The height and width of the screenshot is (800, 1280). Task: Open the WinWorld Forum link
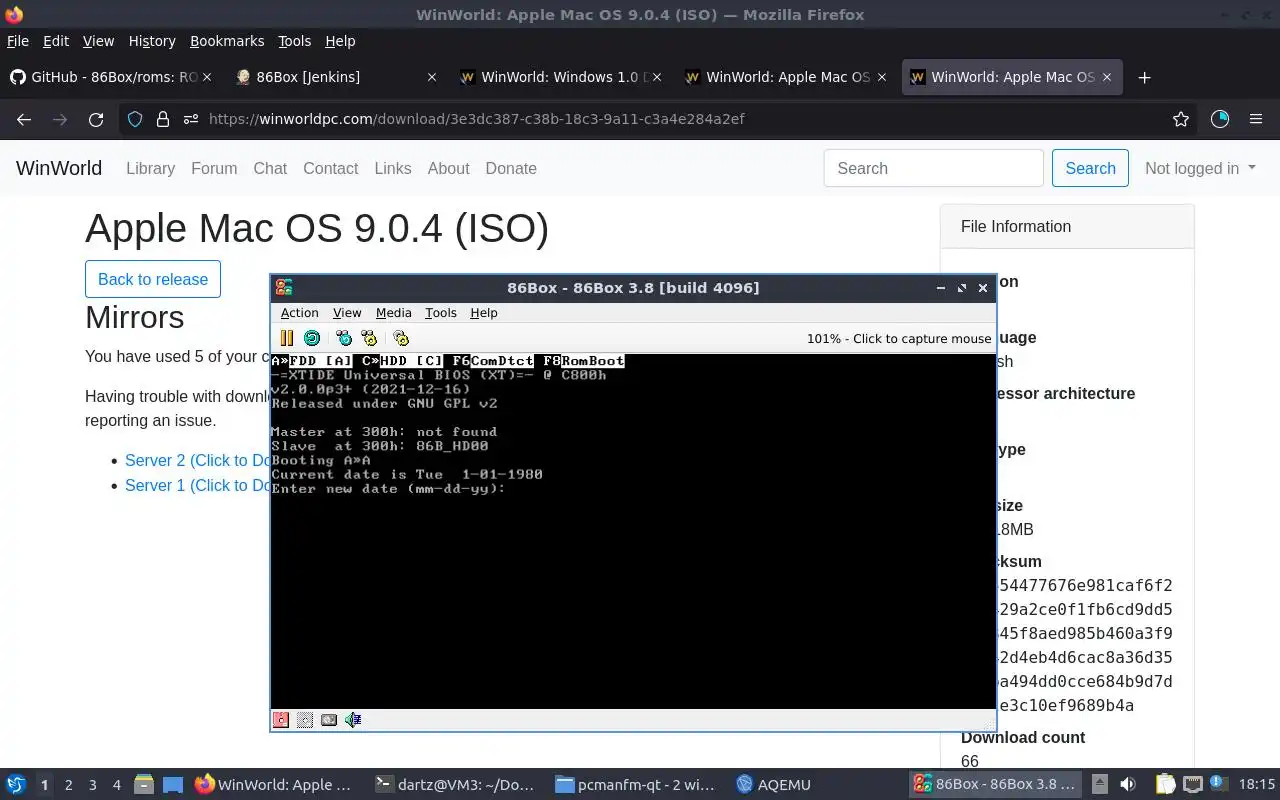[x=214, y=168]
